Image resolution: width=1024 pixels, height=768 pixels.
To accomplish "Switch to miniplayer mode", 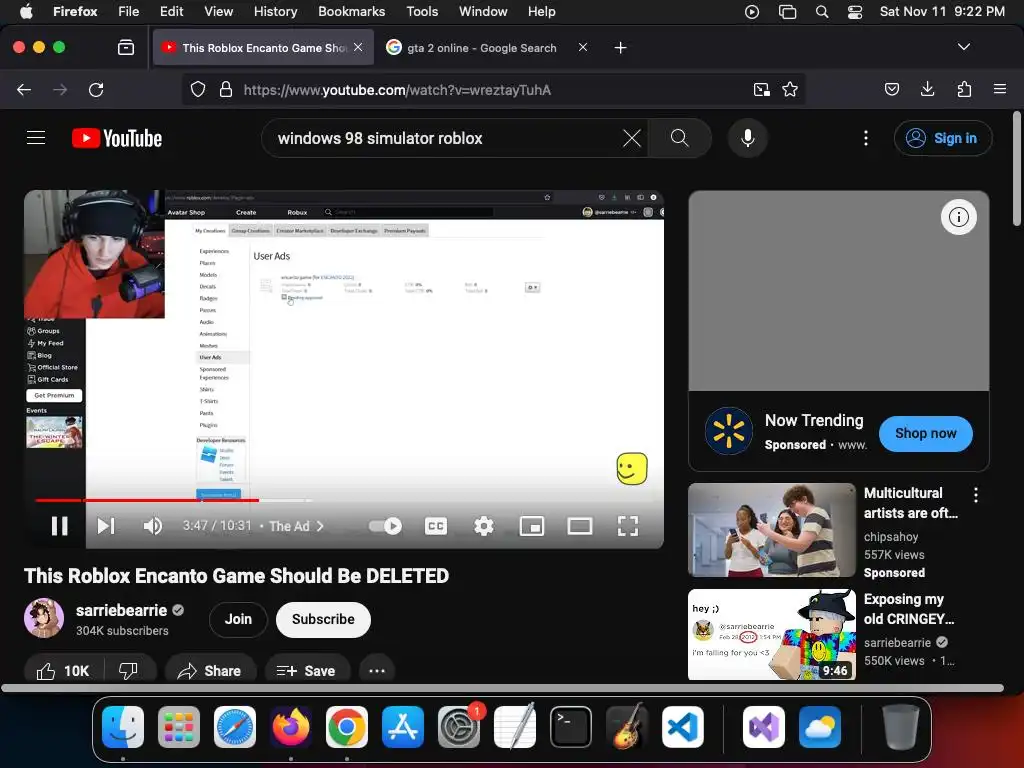I will click(x=532, y=526).
